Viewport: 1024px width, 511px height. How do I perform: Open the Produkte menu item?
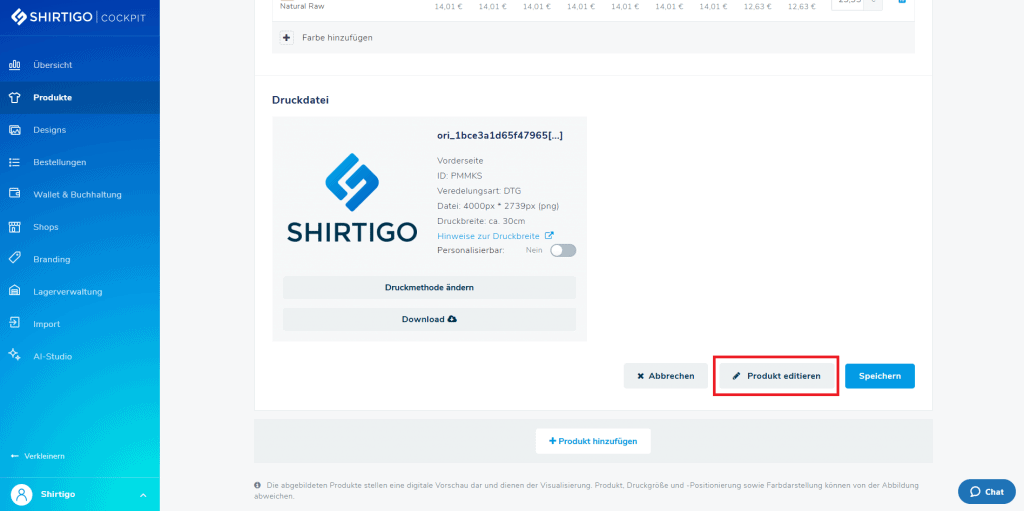[52, 98]
